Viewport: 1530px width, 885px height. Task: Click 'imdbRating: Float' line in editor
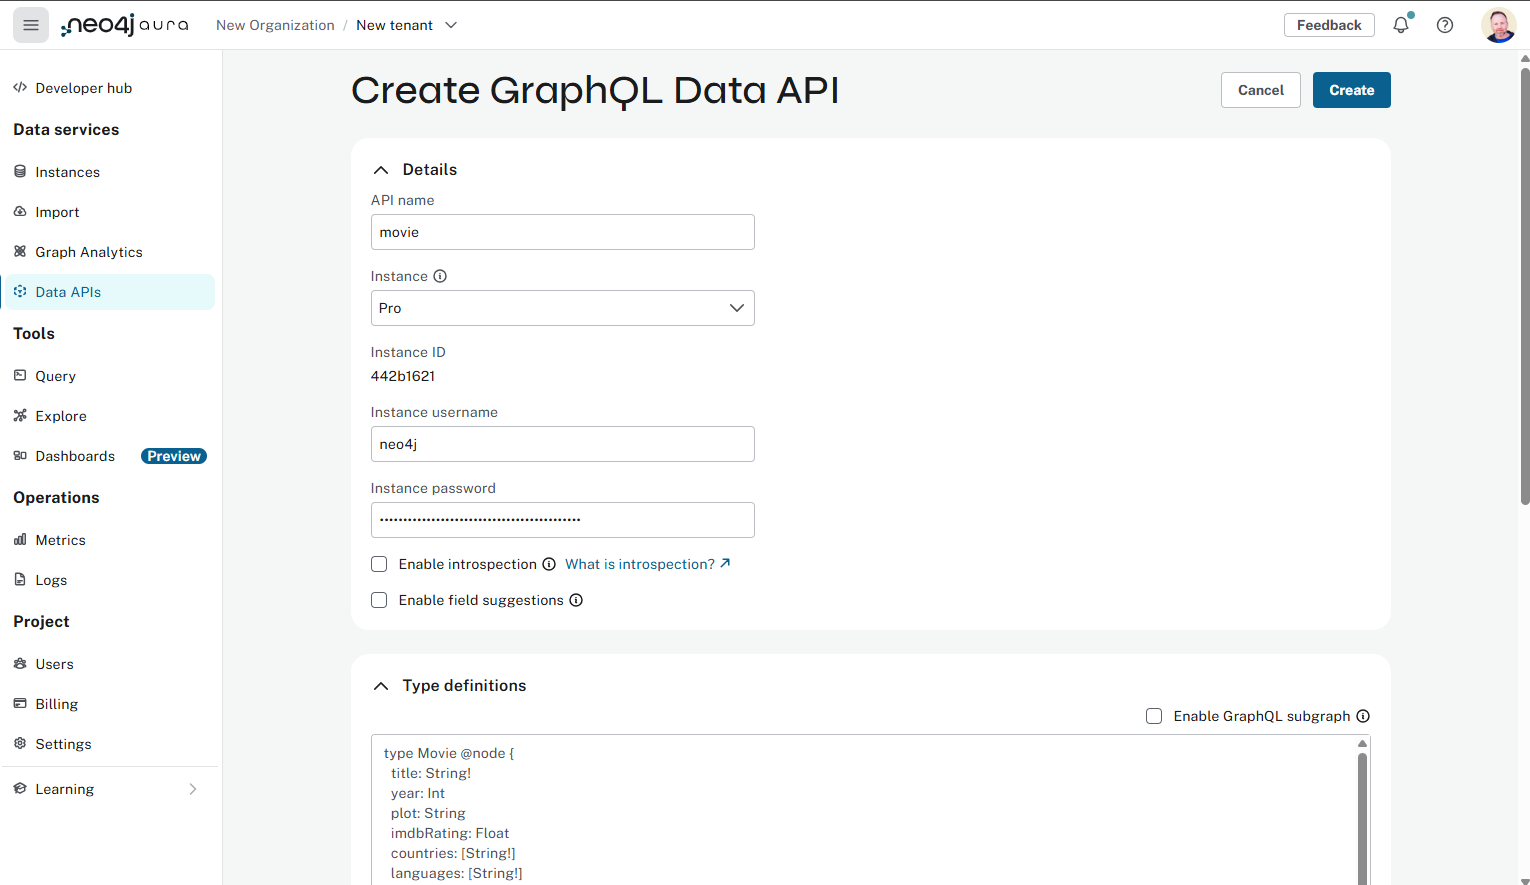tap(450, 833)
